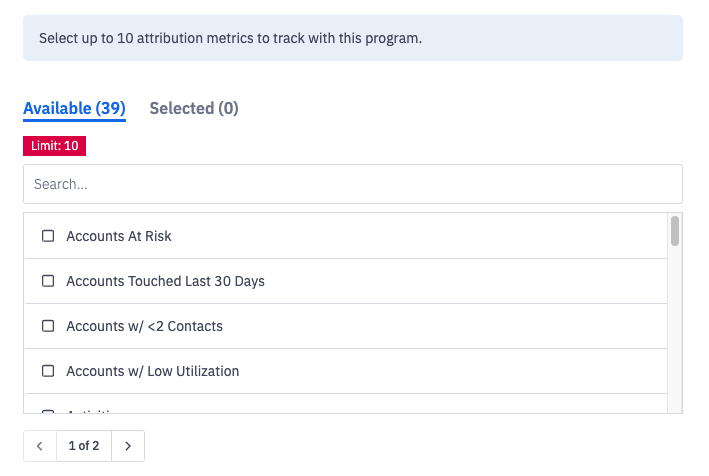Open the Selected (0) tab
This screenshot has height=476, width=709.
coord(194,108)
